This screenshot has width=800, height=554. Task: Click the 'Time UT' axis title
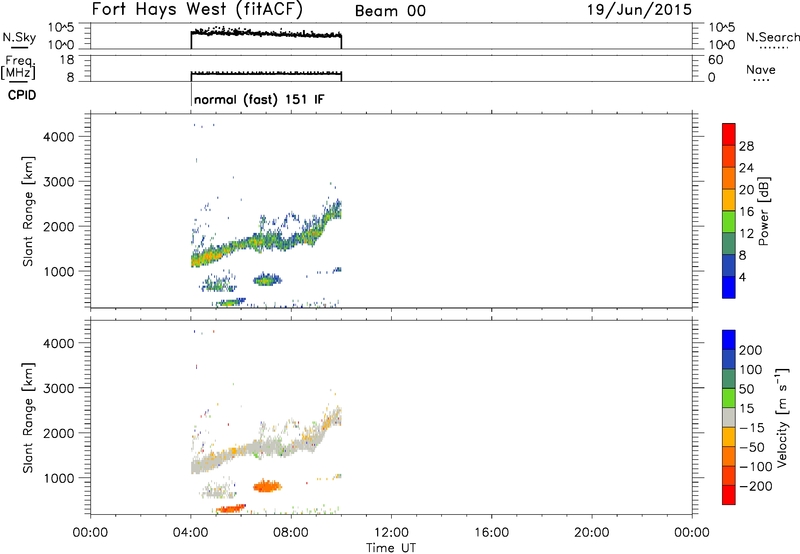tap(391, 548)
